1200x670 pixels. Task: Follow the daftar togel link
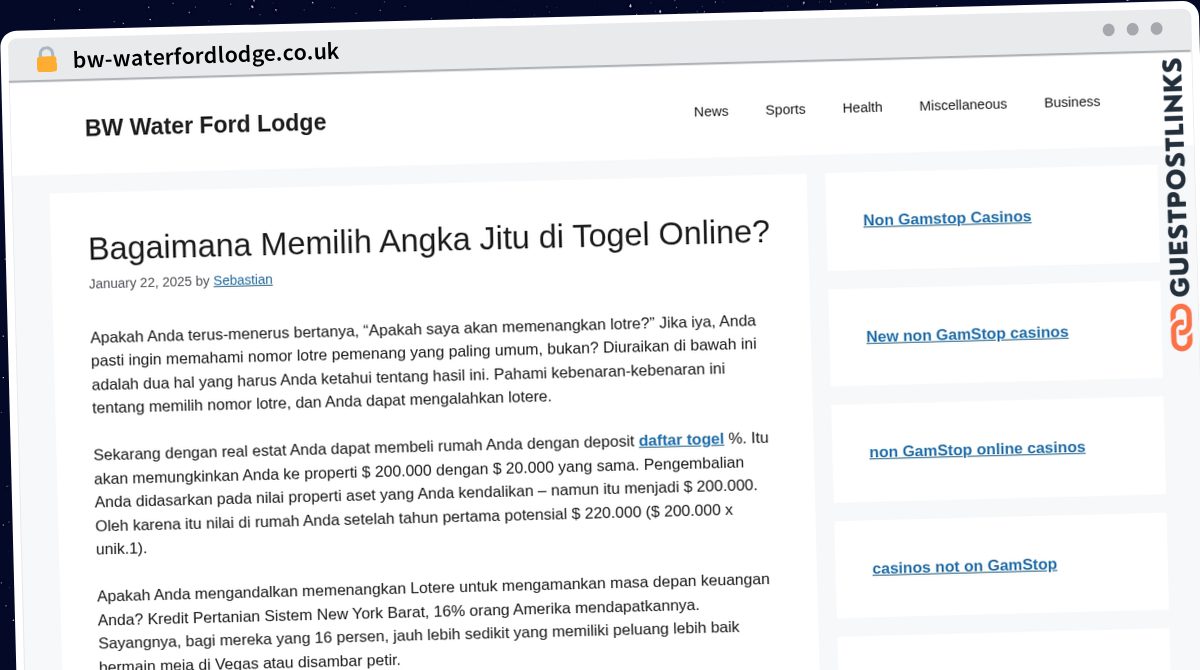click(x=681, y=439)
